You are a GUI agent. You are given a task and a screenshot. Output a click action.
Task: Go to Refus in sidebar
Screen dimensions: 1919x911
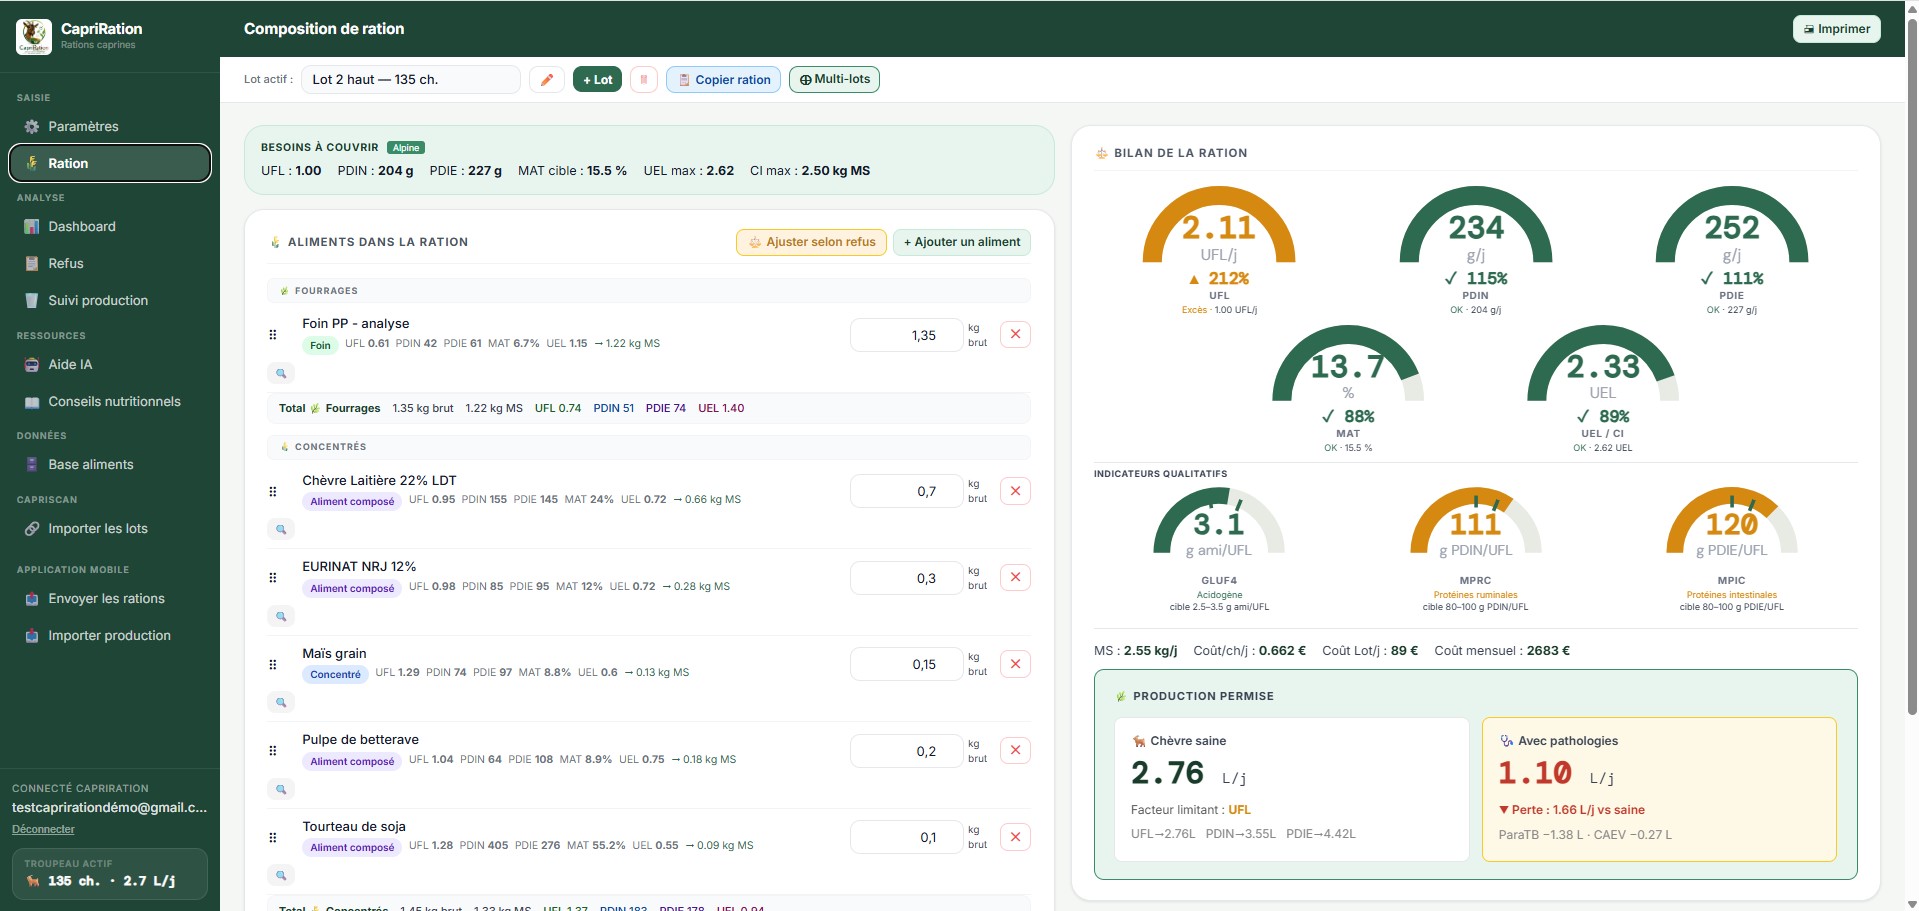tap(110, 264)
